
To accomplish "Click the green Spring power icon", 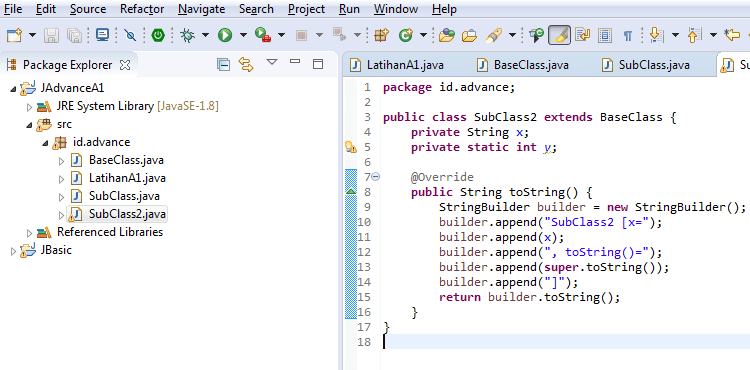I will [x=158, y=35].
